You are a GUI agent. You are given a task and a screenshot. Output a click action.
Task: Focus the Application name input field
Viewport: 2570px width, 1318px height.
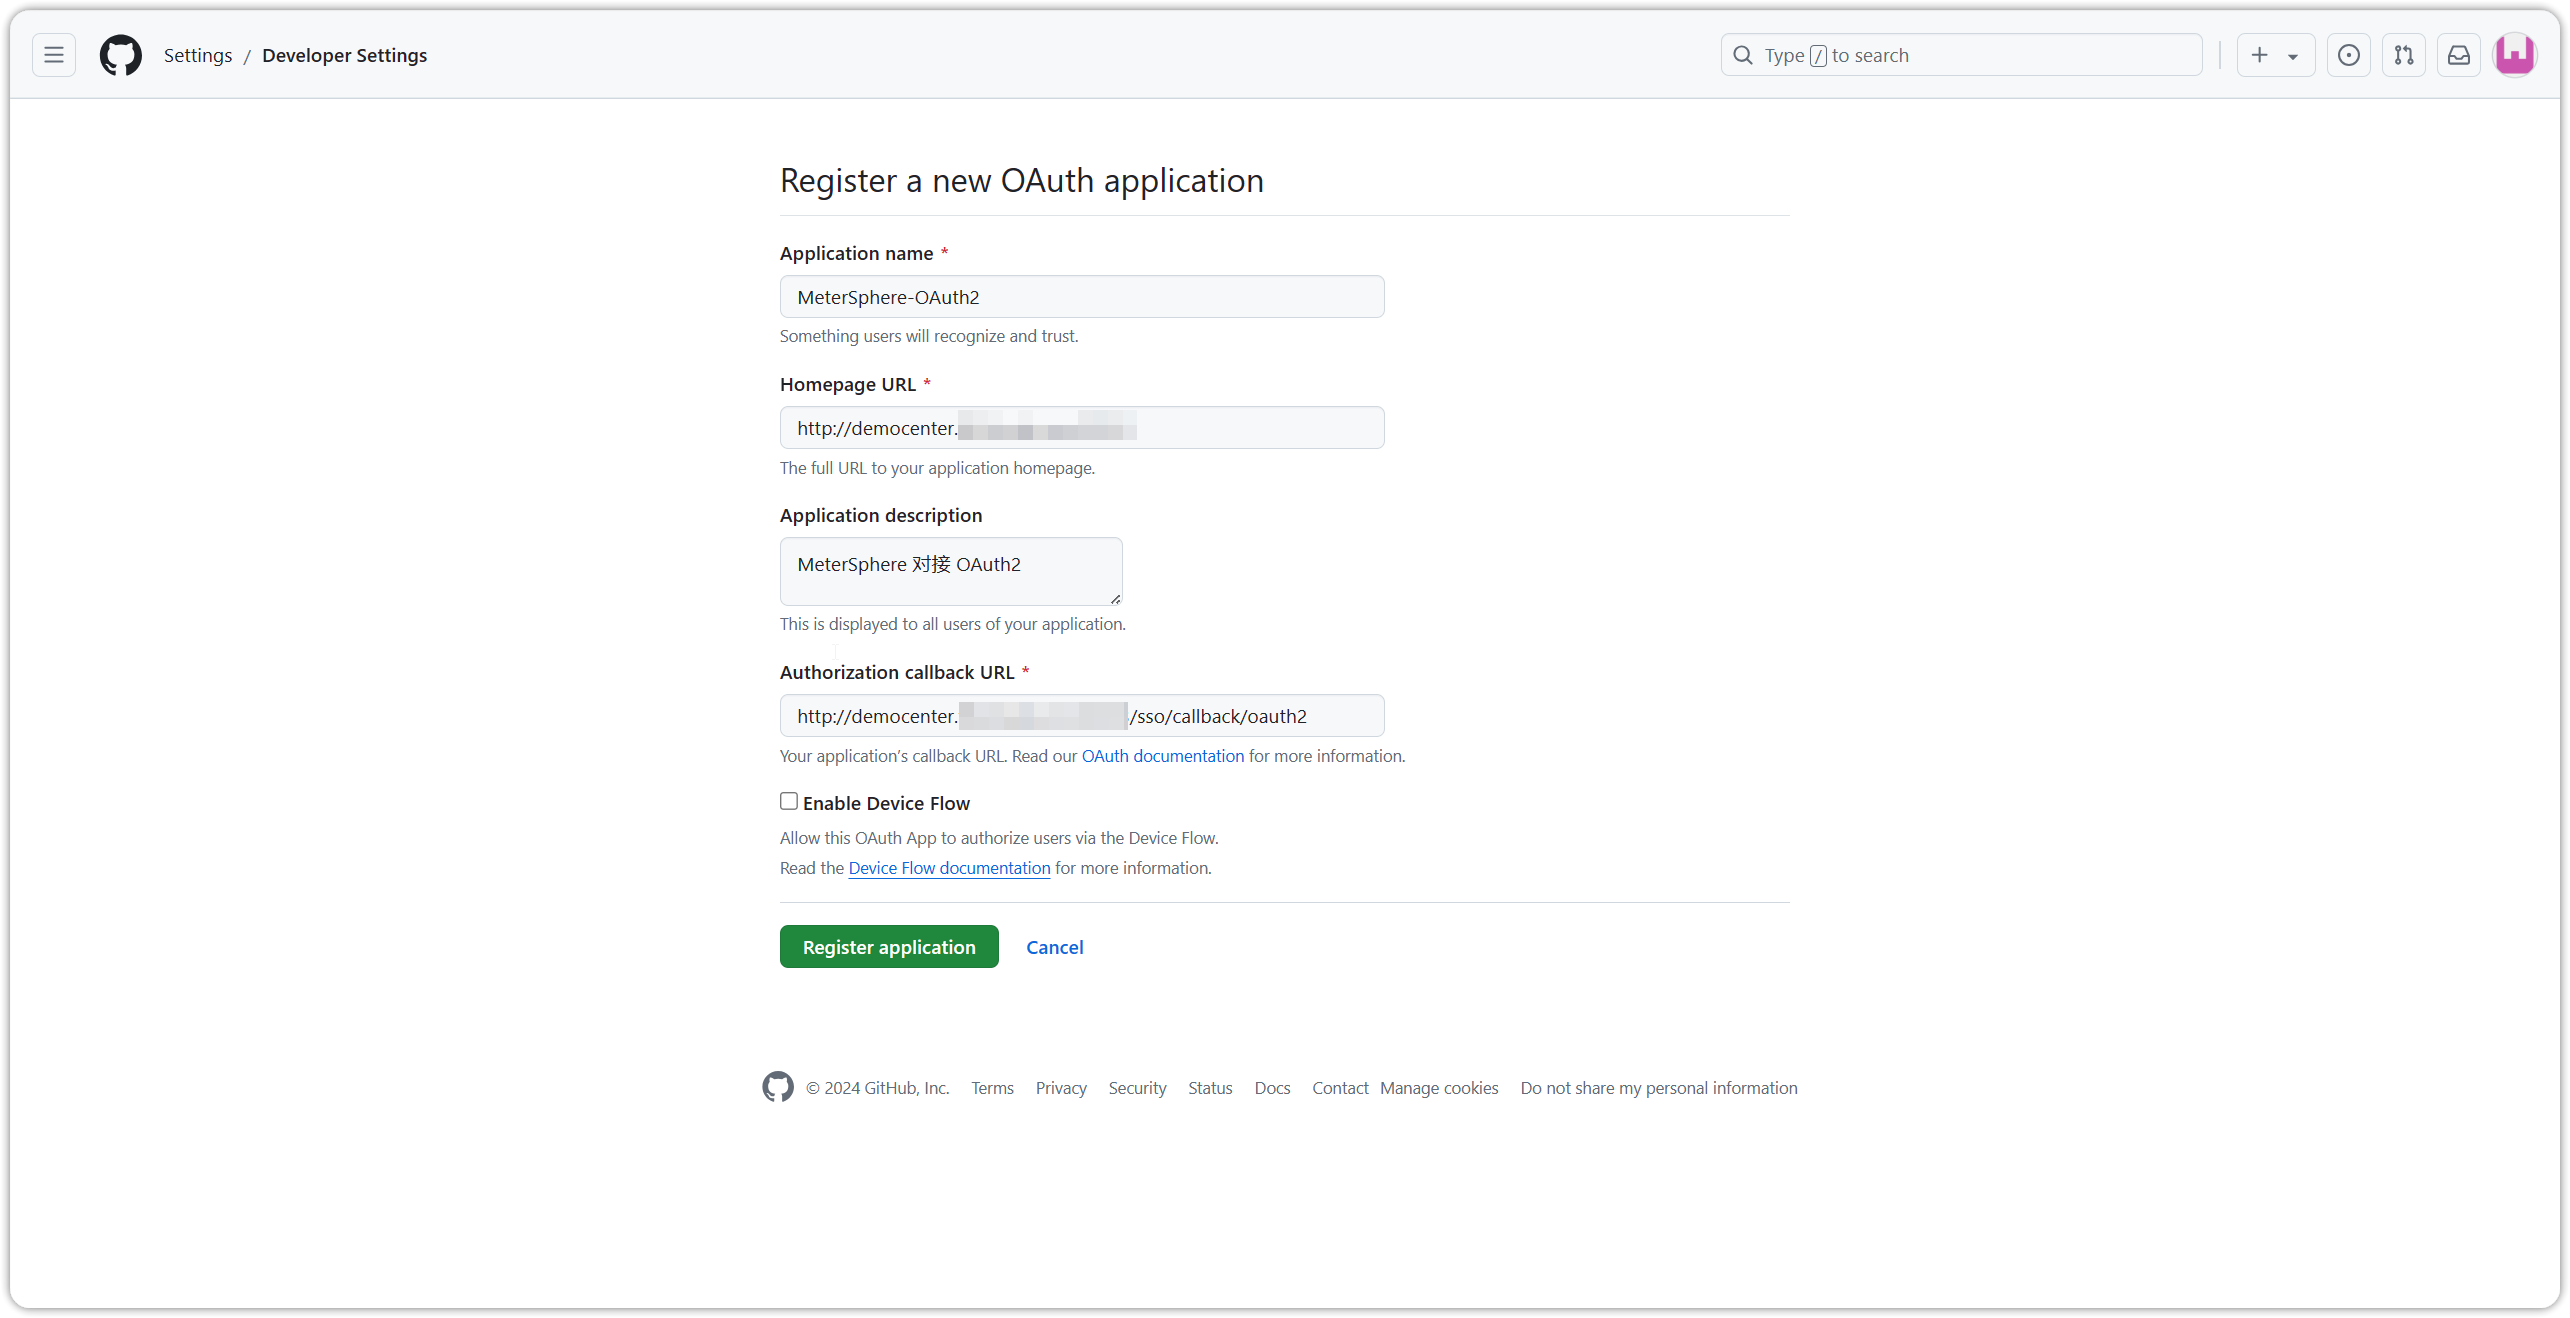[x=1082, y=297]
